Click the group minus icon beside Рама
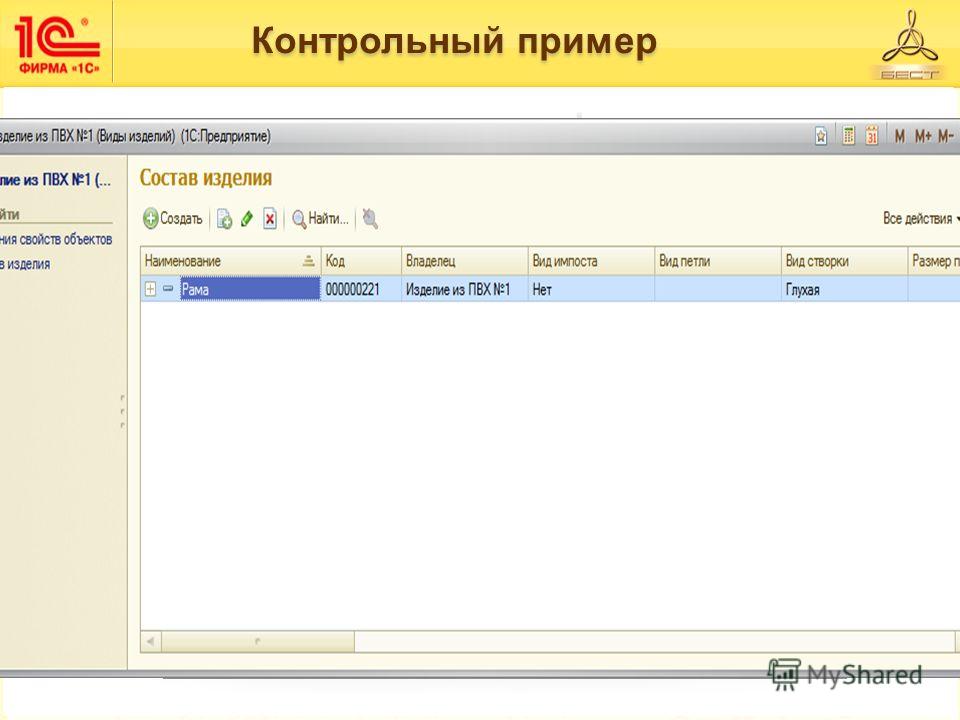This screenshot has height=720, width=960. click(x=168, y=288)
